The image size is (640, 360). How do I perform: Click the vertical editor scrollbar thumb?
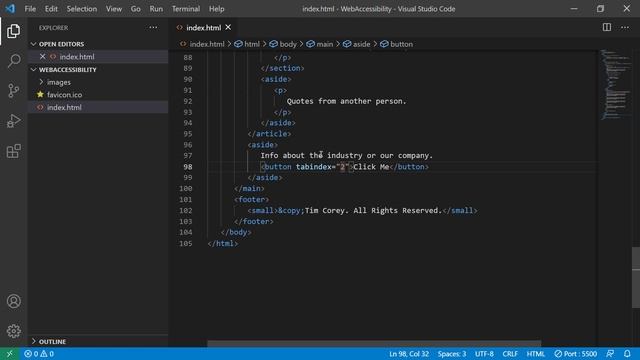click(636, 278)
